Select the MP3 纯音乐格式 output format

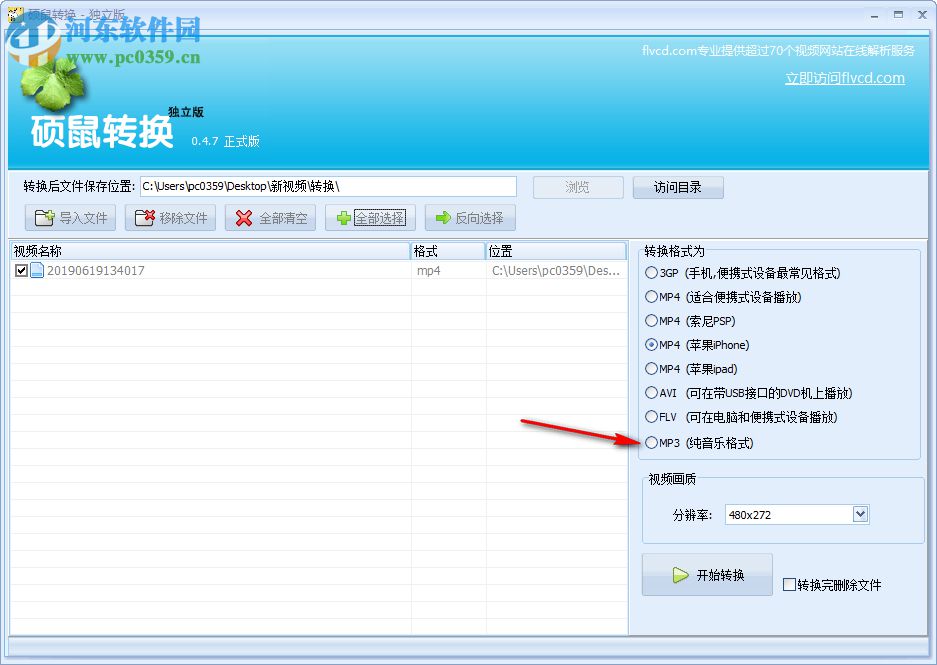[651, 442]
